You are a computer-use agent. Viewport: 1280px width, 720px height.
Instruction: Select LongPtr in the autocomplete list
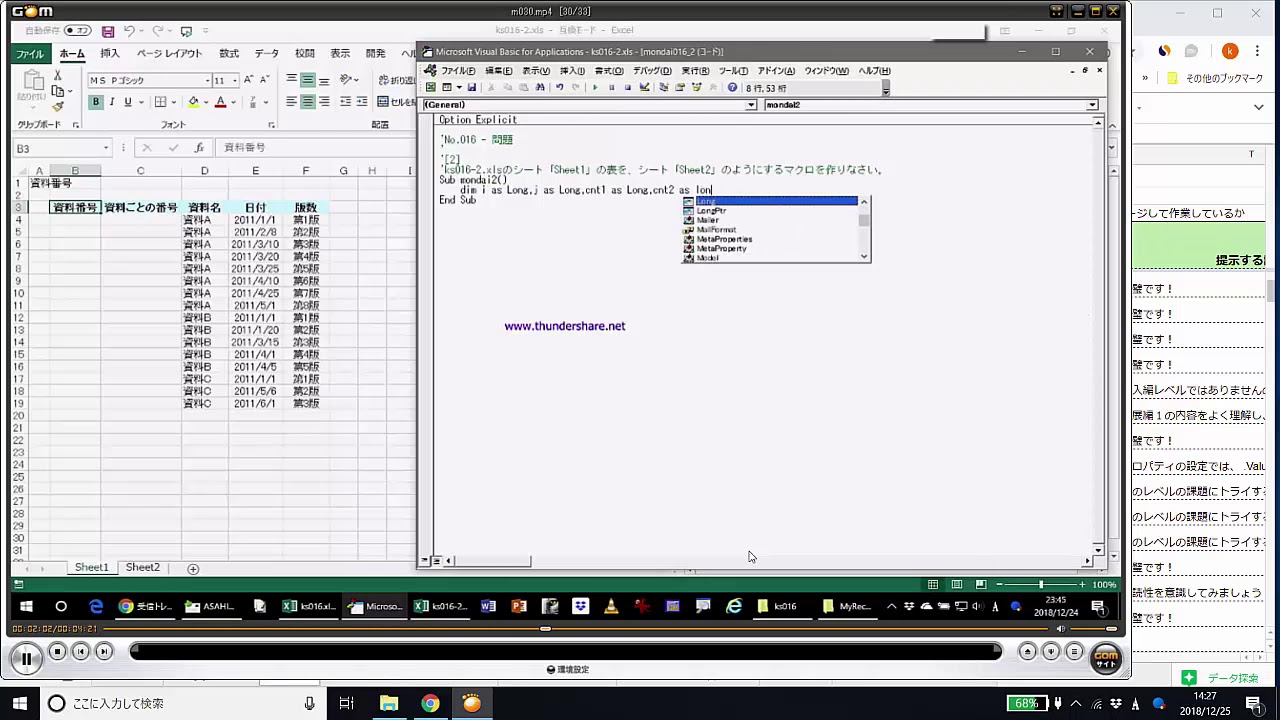[711, 211]
